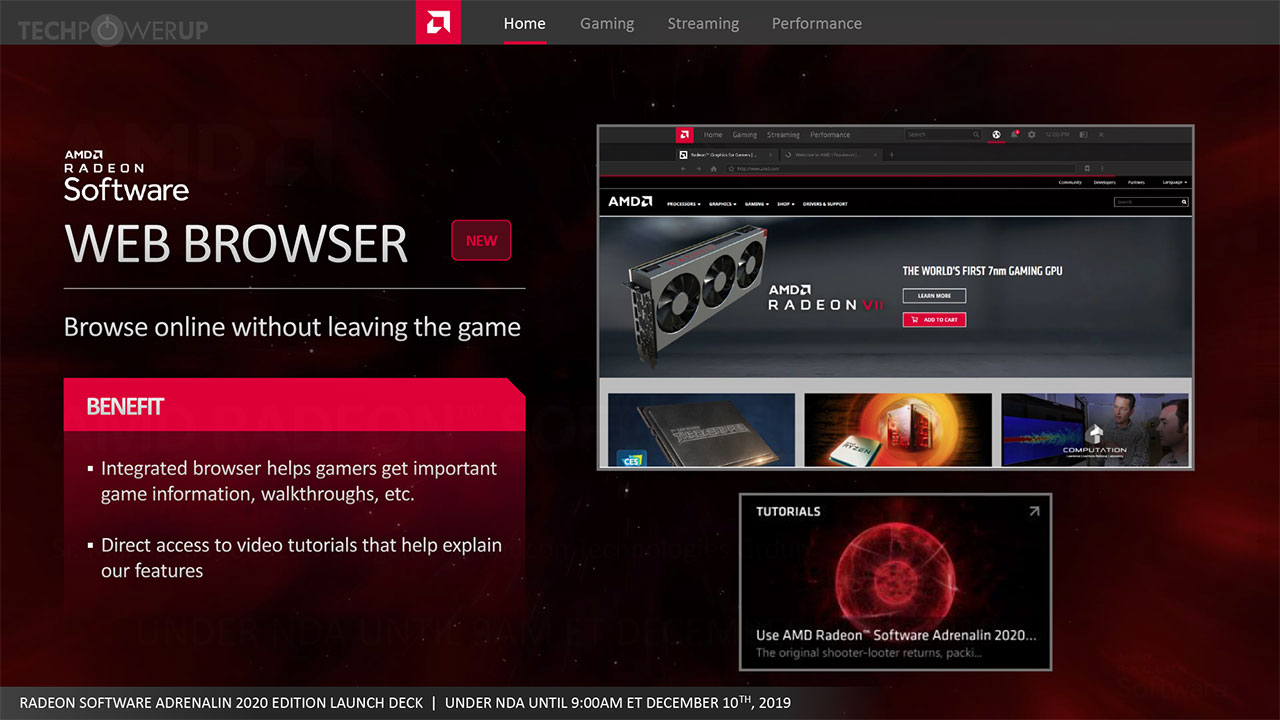
Task: Expand the Language dropdown on the AMD site
Action: point(1174,182)
